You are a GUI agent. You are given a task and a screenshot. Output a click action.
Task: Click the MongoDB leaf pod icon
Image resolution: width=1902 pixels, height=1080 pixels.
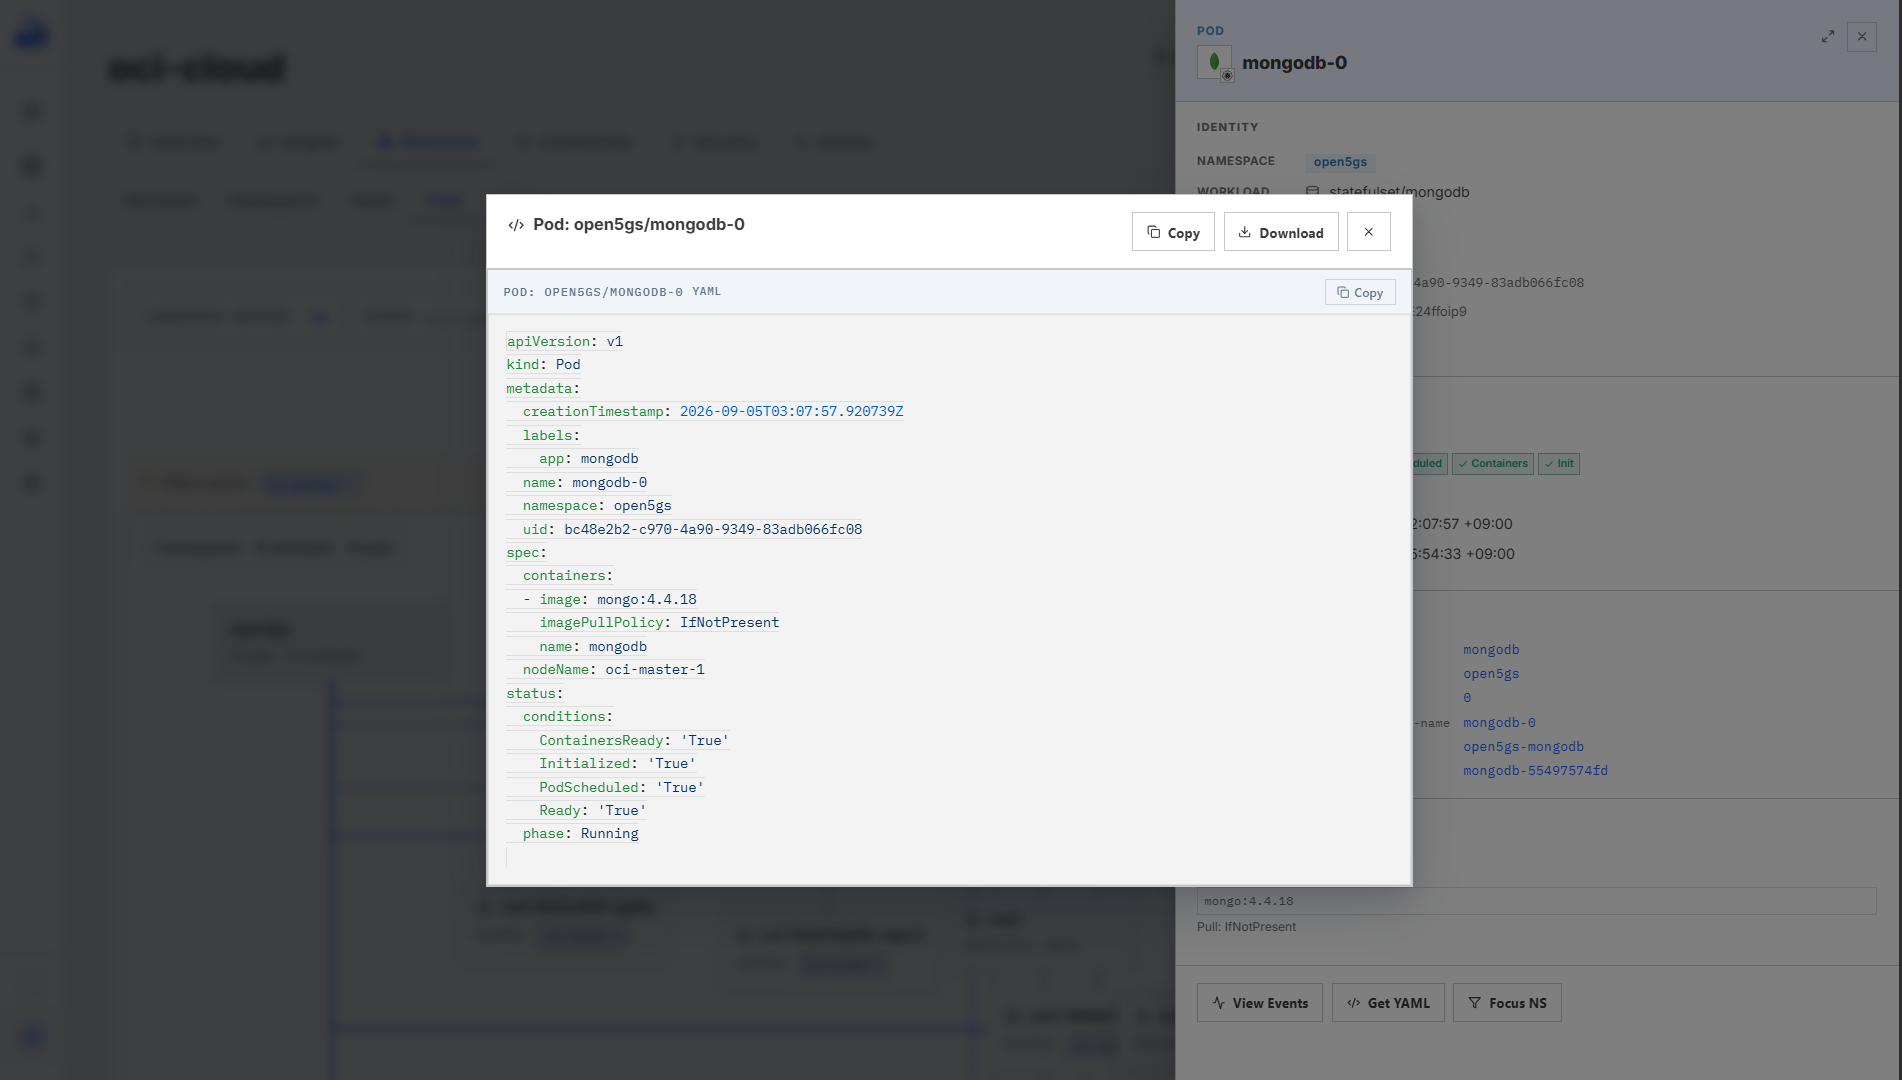1214,62
